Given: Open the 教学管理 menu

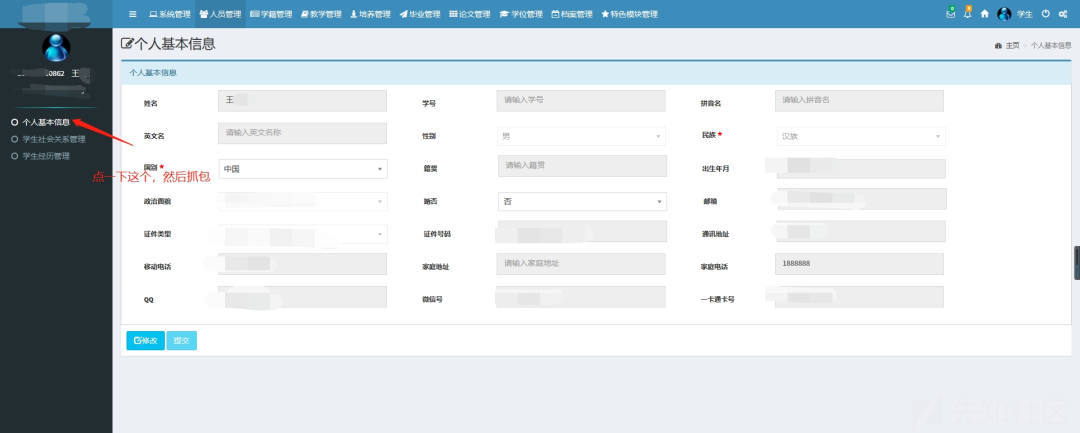Looking at the screenshot, I should point(322,14).
